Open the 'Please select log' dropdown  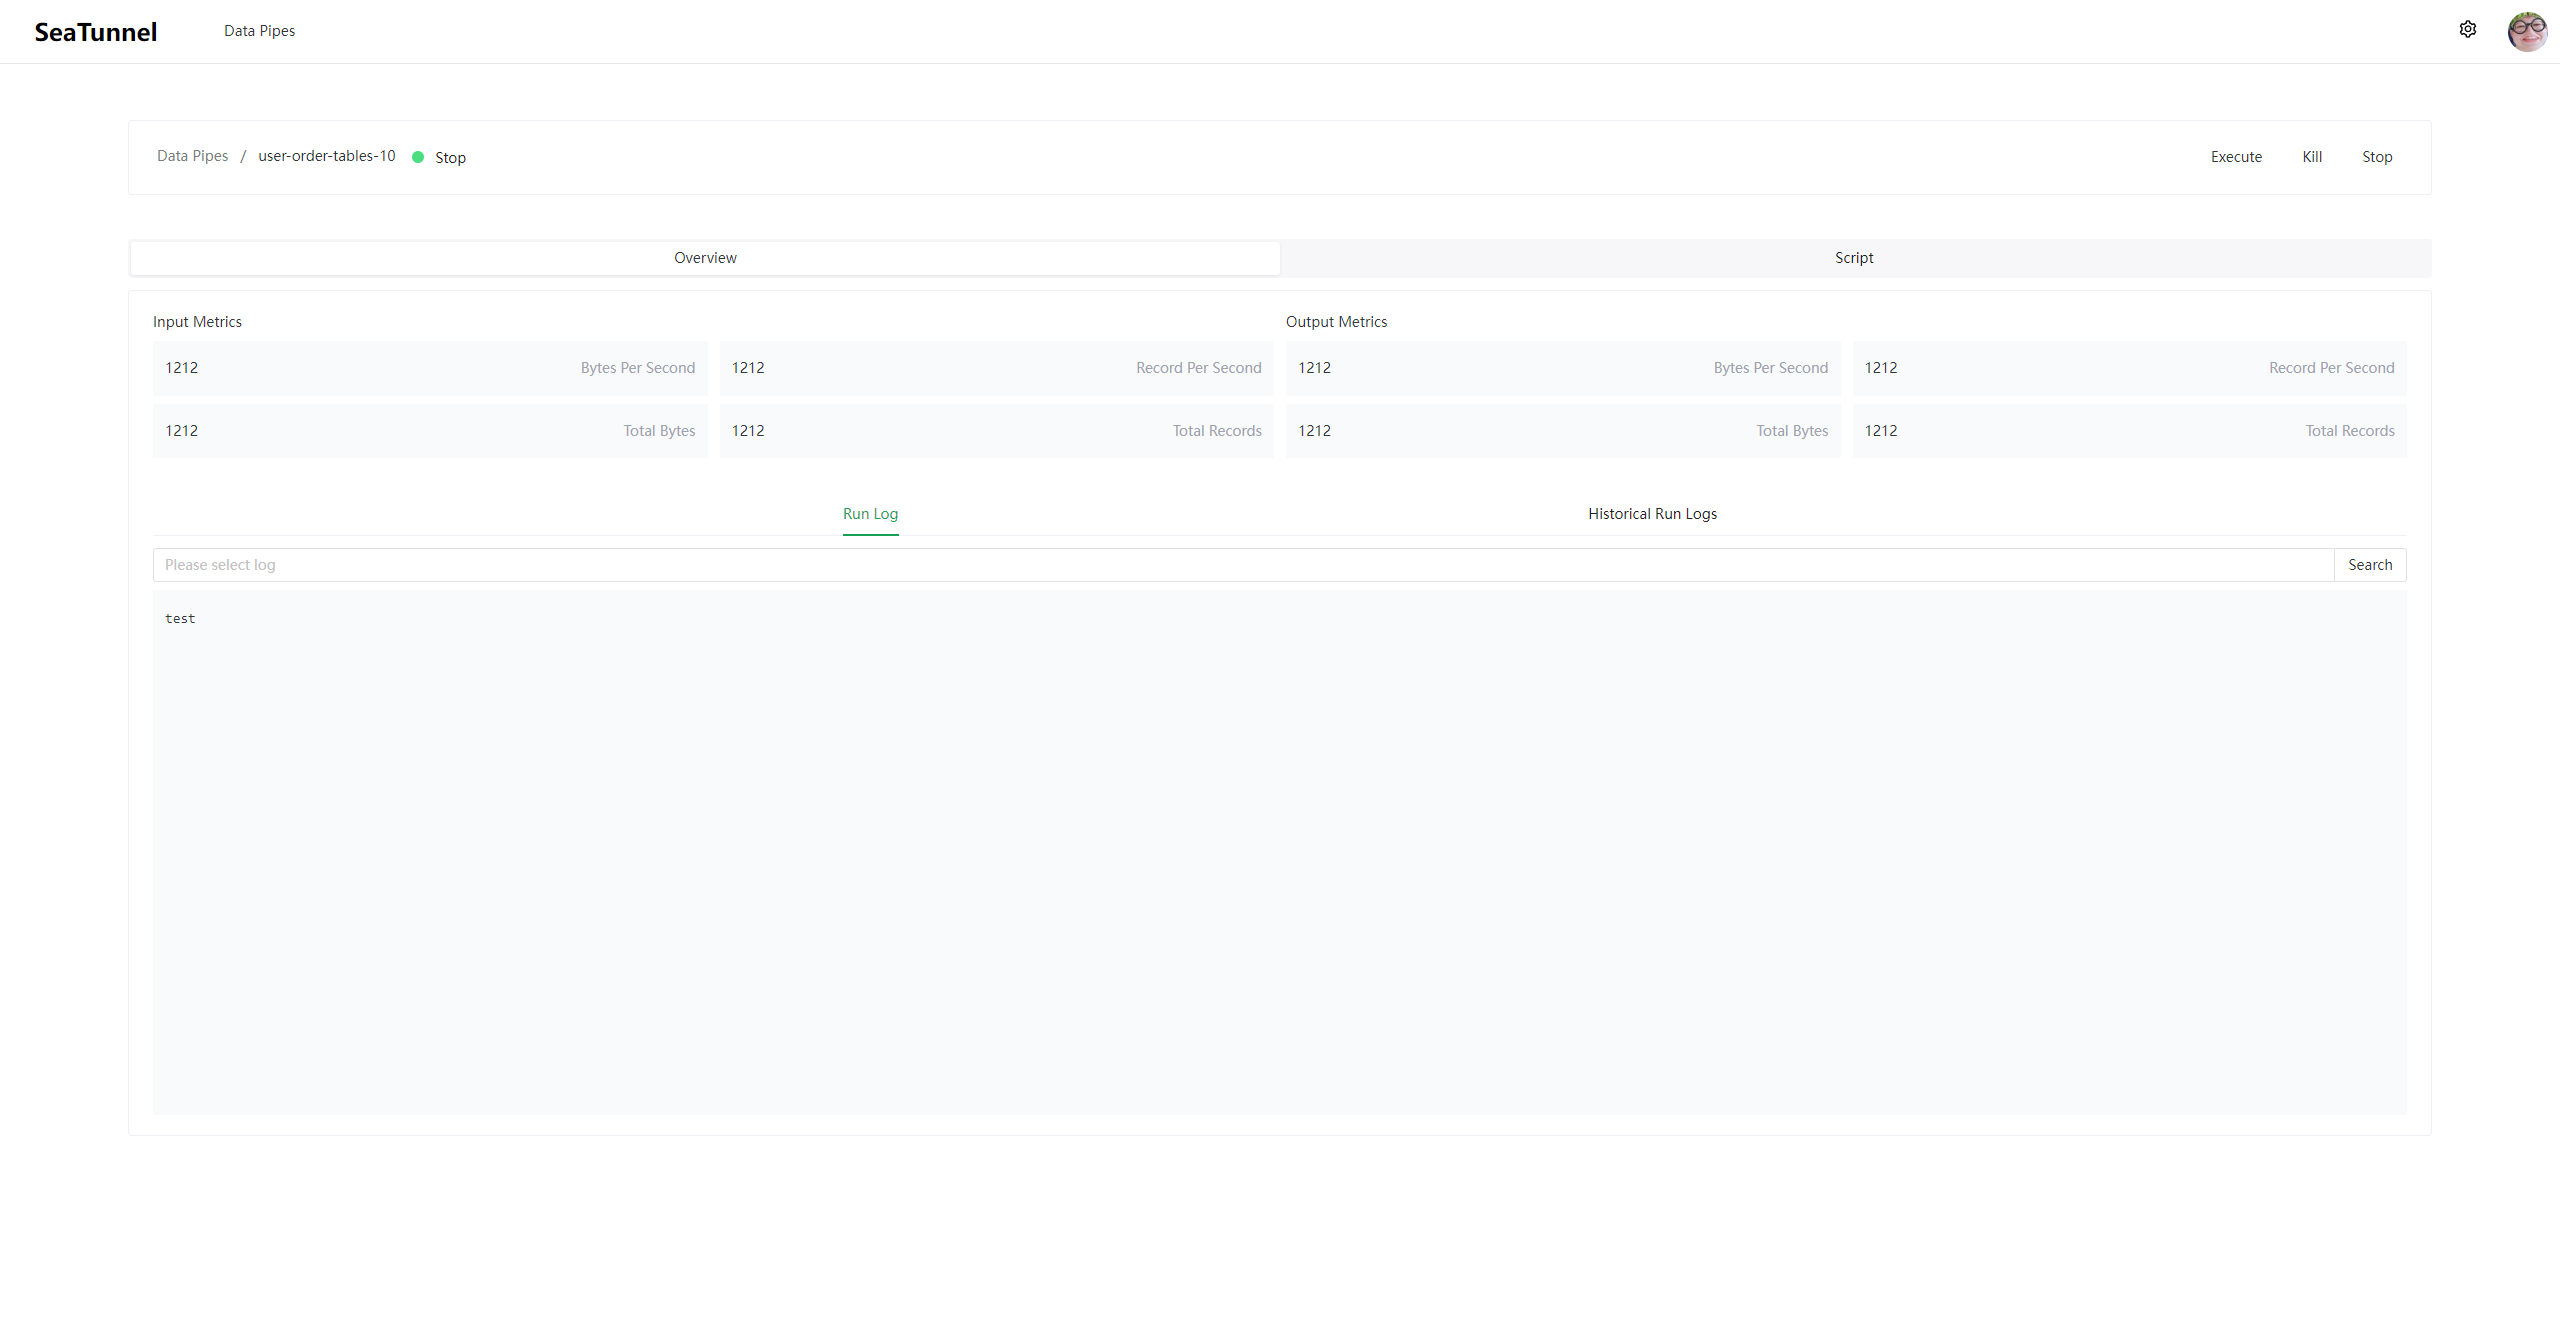pos(1242,565)
